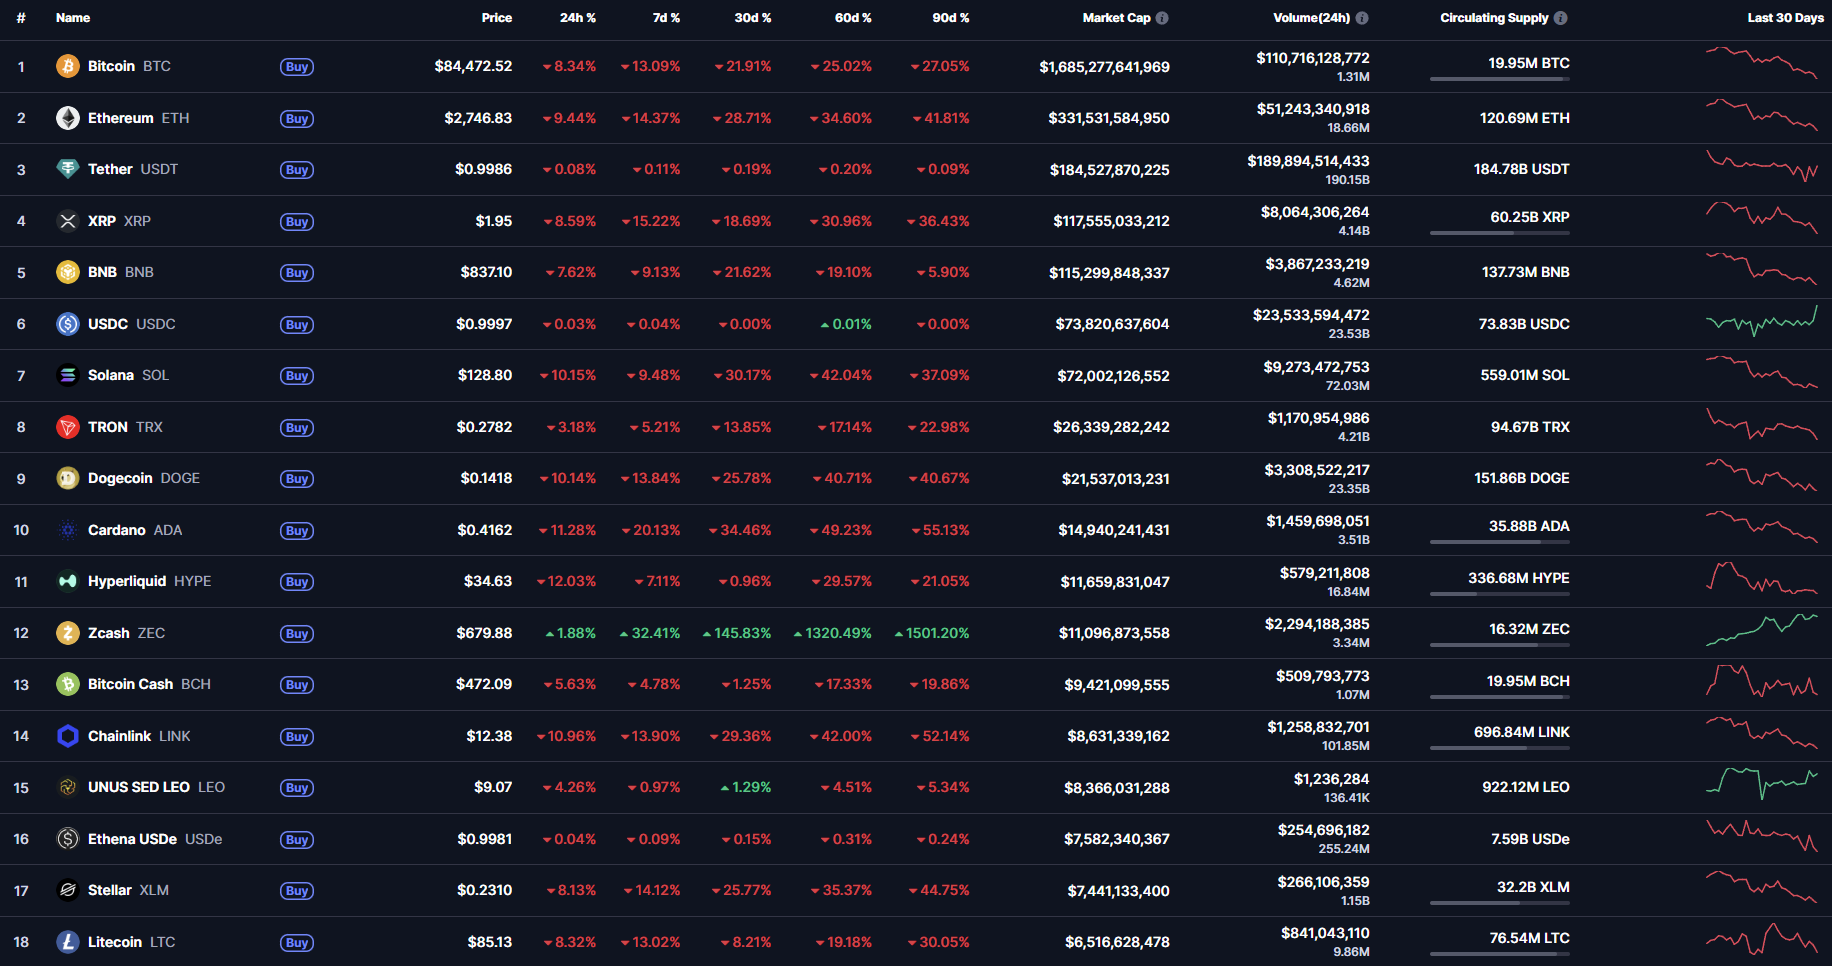Sort by the 60d % column header
Screen dimensions: 1832x966
click(x=853, y=18)
